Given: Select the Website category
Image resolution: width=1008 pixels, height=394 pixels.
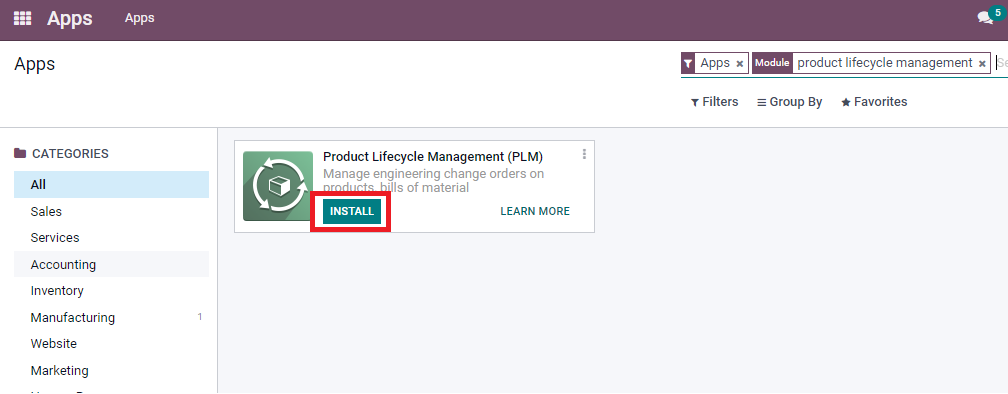Looking at the screenshot, I should (111, 344).
